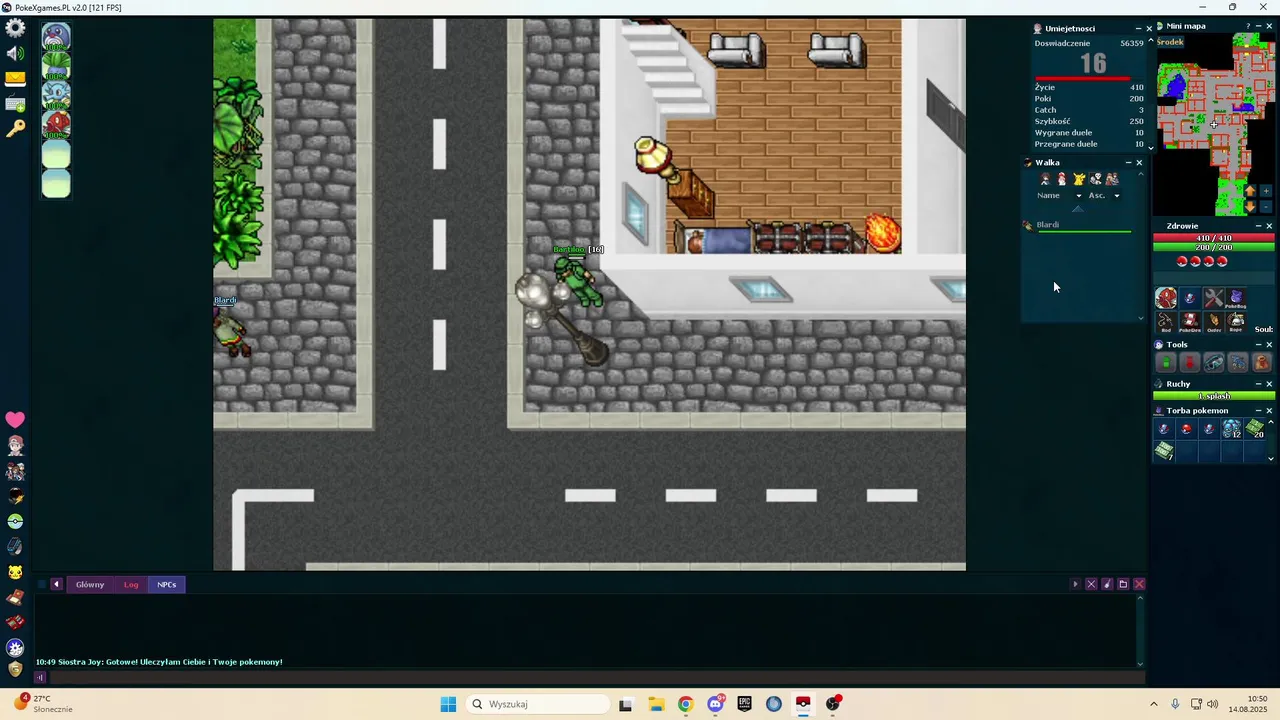Minimize the Umiejetnosci panel
The height and width of the screenshot is (720, 1280).
pos(1138,29)
